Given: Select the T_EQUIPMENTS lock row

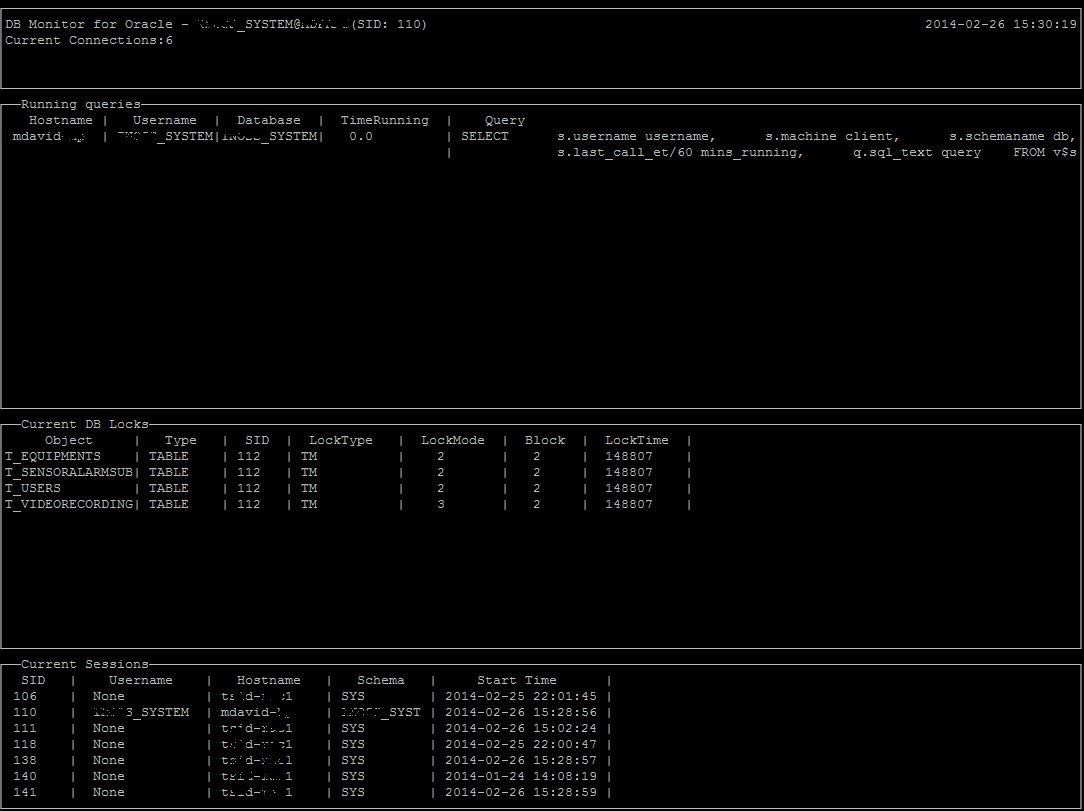Looking at the screenshot, I should (348, 456).
